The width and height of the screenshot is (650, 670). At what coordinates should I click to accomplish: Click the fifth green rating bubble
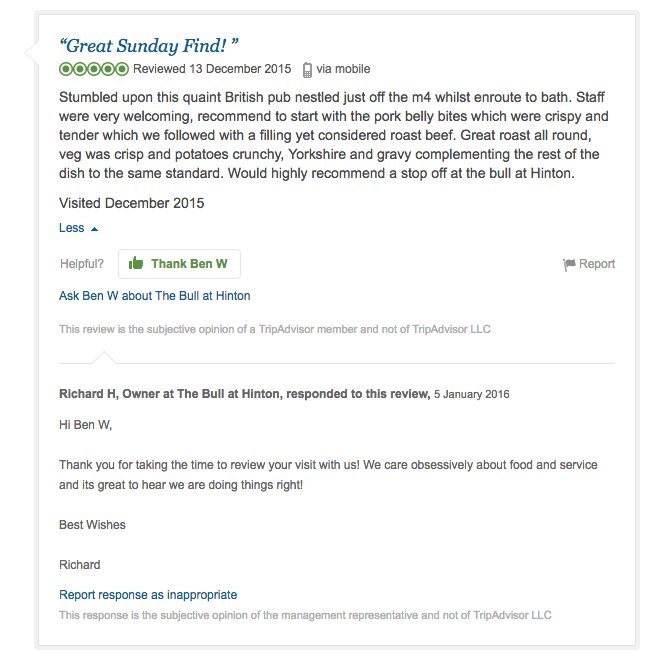click(x=122, y=69)
